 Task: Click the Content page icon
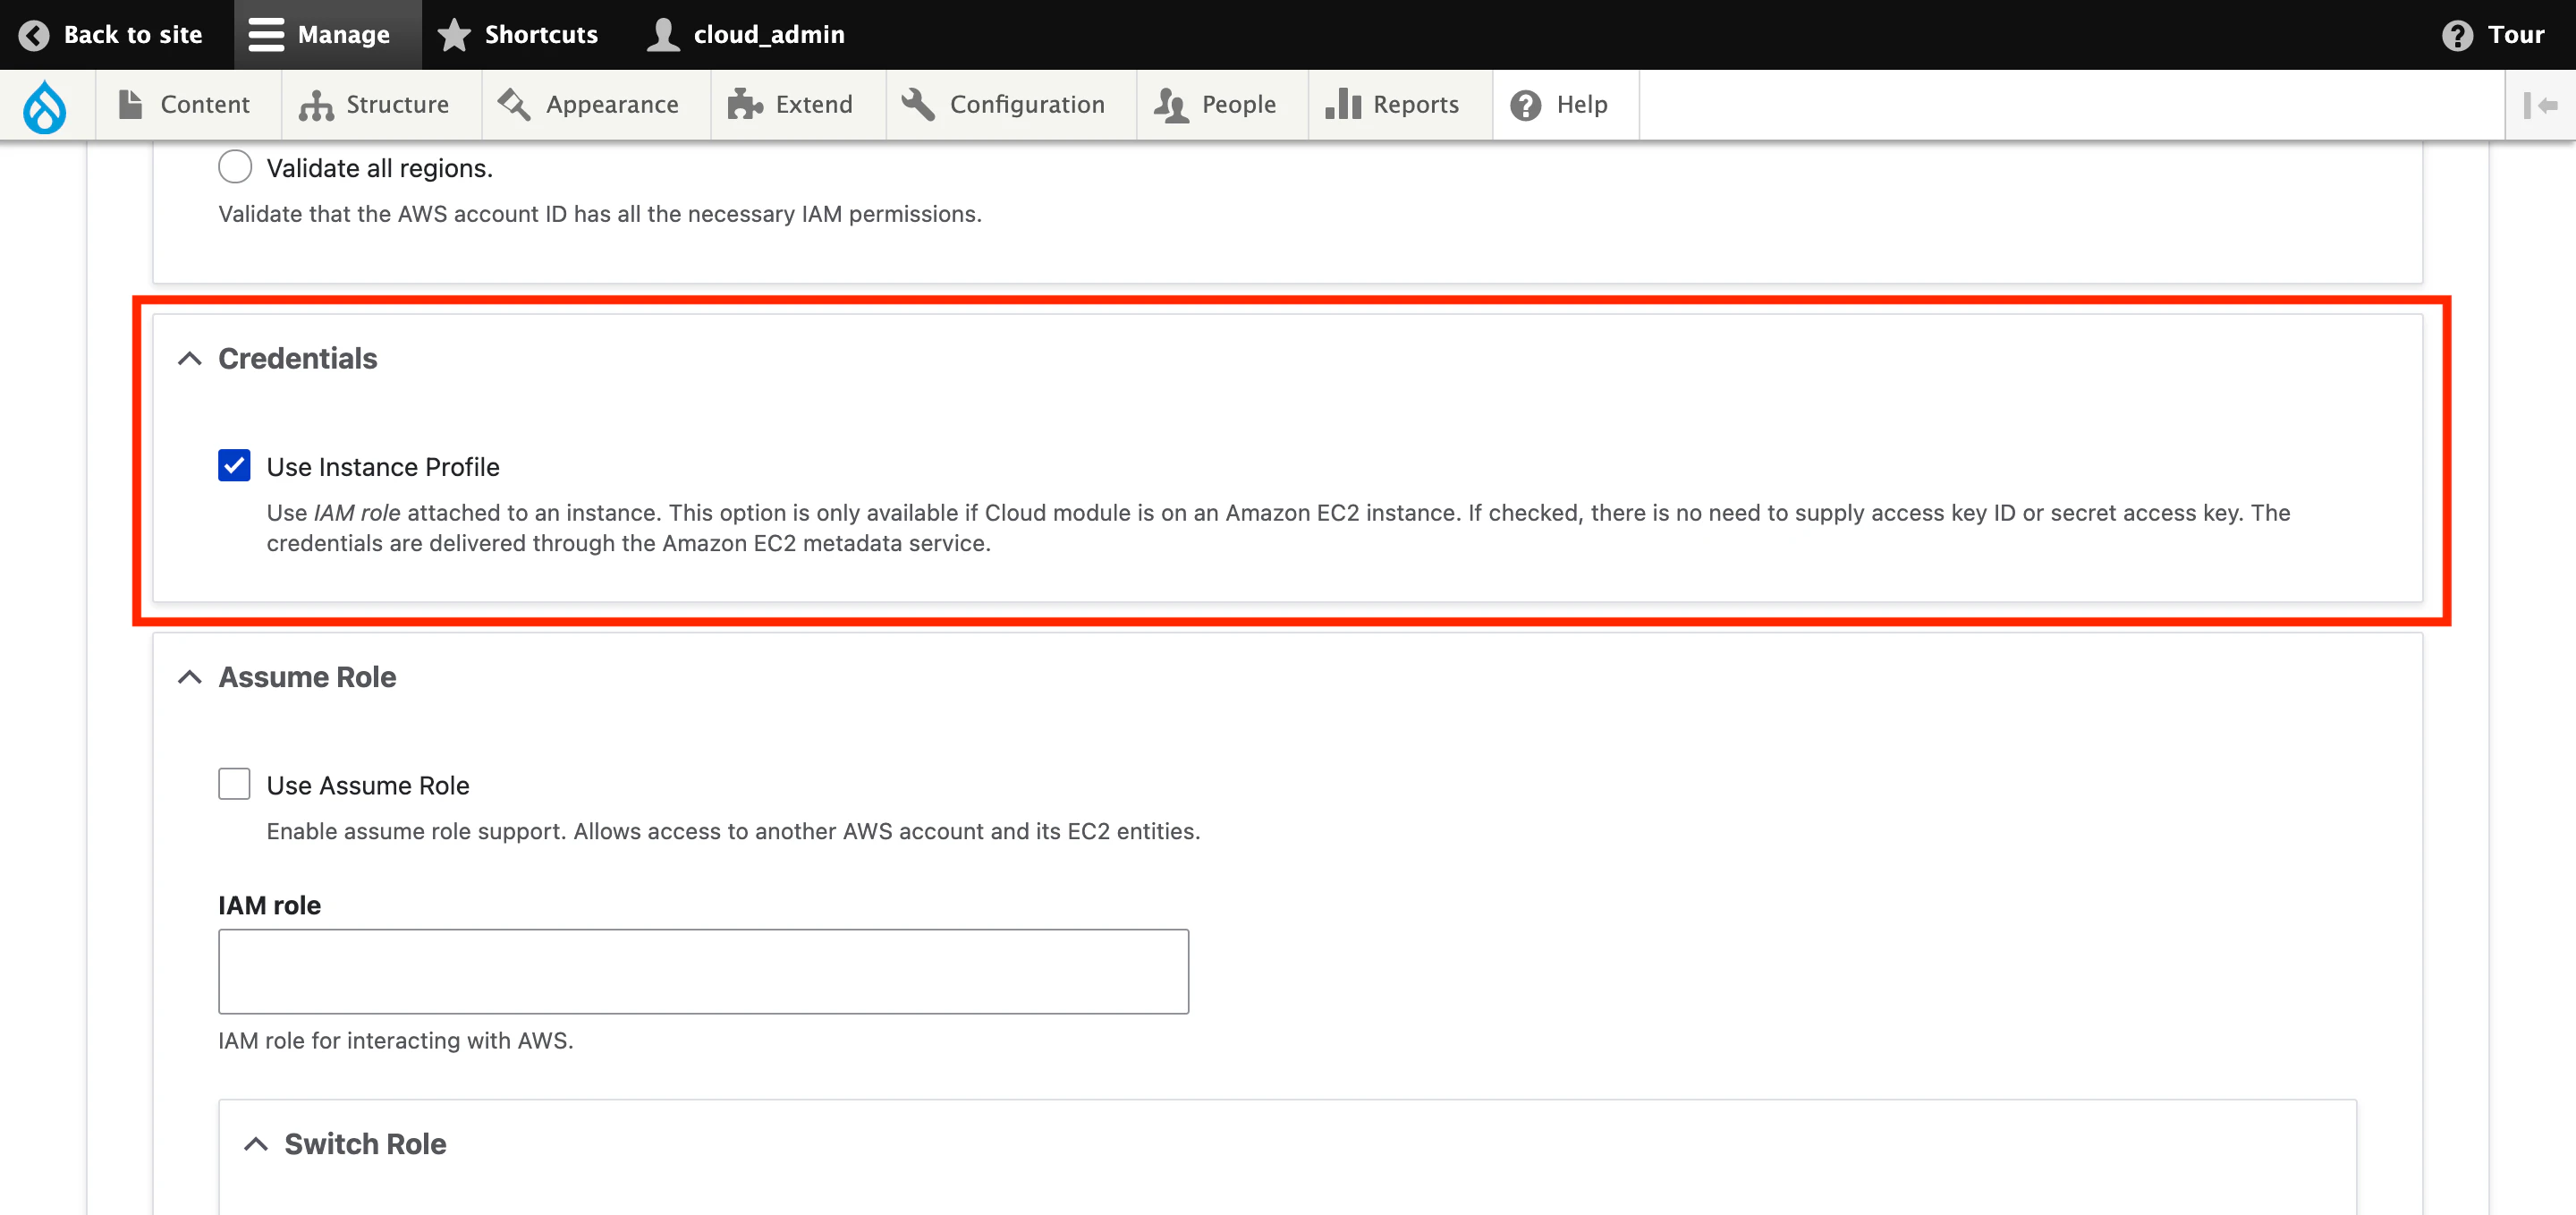pyautogui.click(x=130, y=104)
